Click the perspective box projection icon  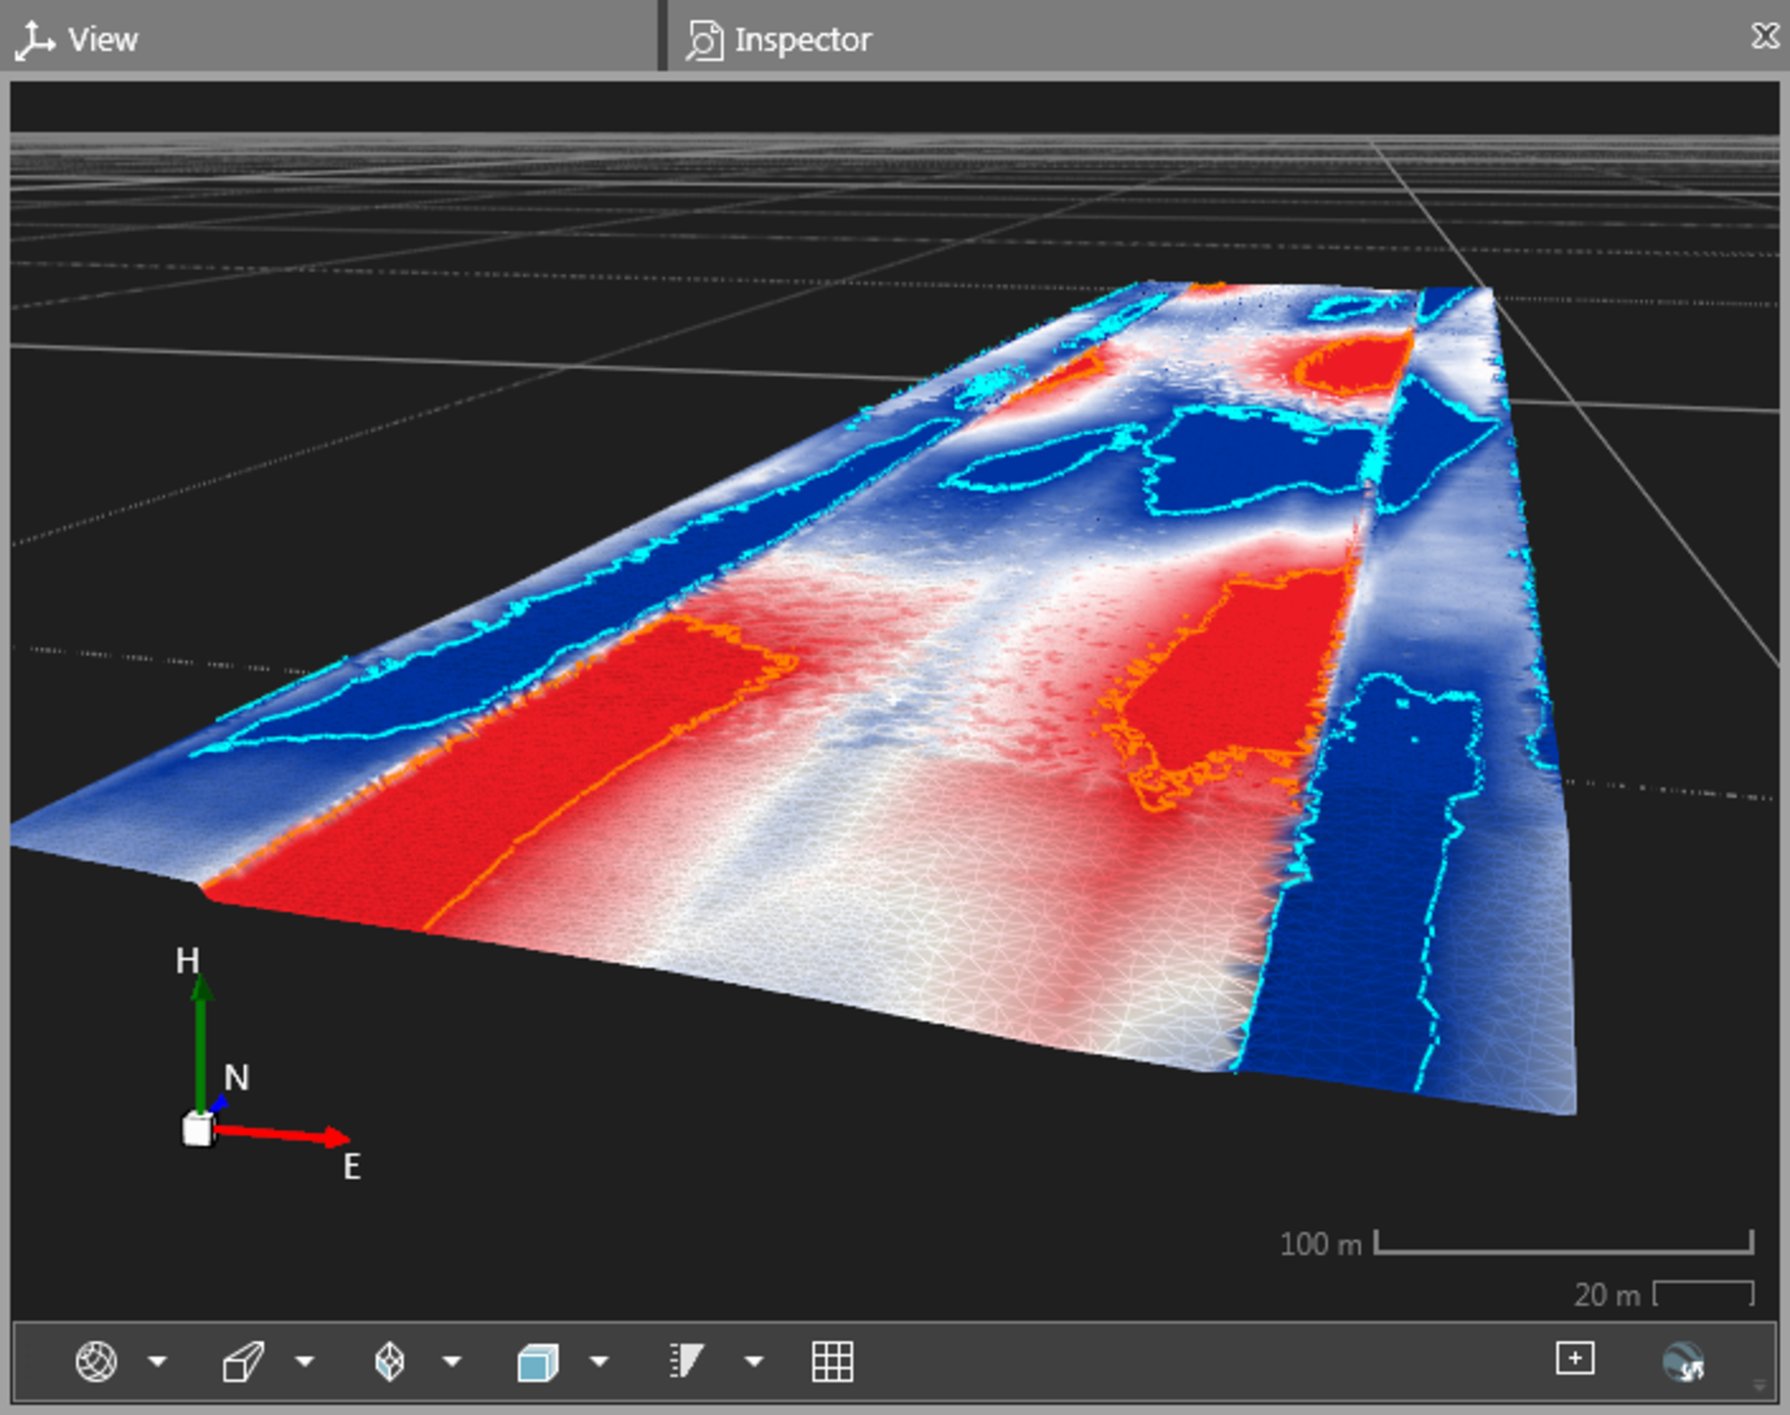click(243, 1361)
